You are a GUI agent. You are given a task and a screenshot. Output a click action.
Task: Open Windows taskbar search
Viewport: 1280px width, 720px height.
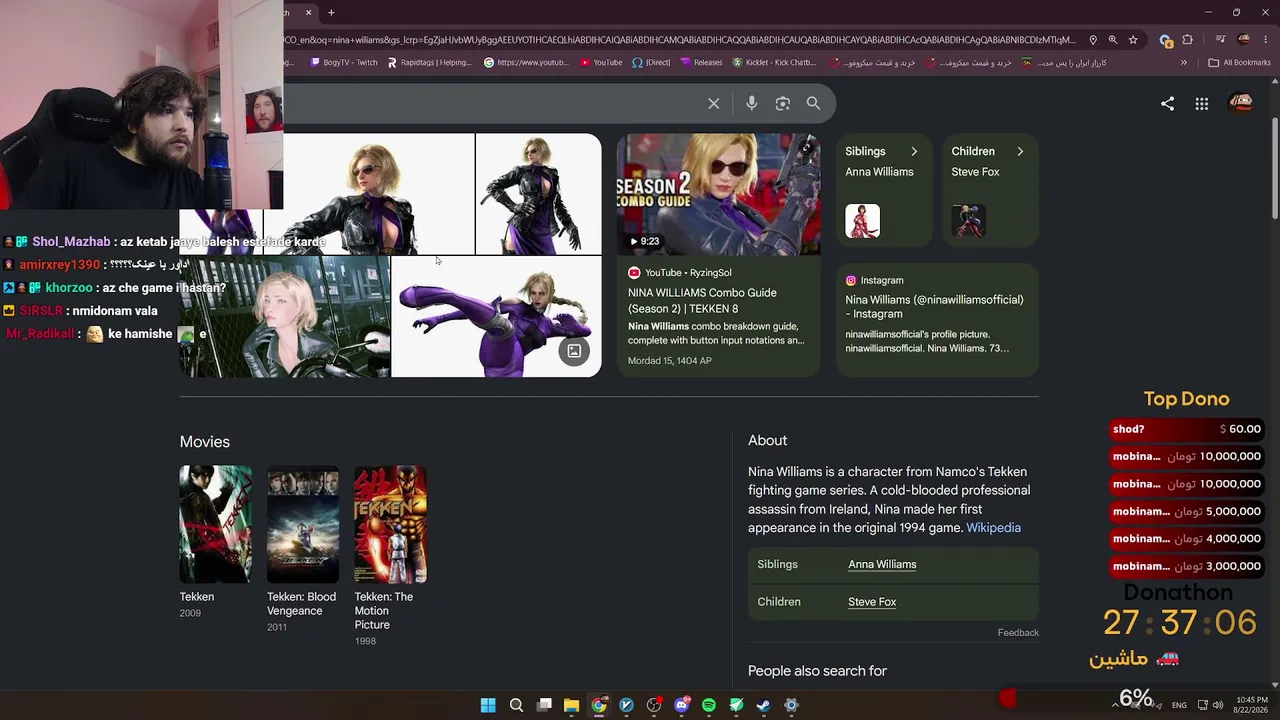point(516,705)
